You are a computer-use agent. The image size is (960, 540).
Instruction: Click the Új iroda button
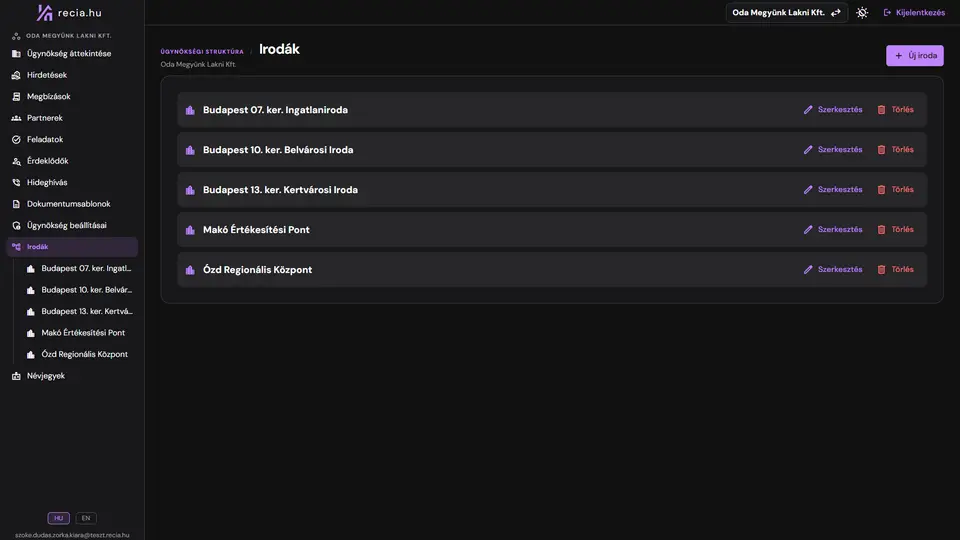click(915, 56)
